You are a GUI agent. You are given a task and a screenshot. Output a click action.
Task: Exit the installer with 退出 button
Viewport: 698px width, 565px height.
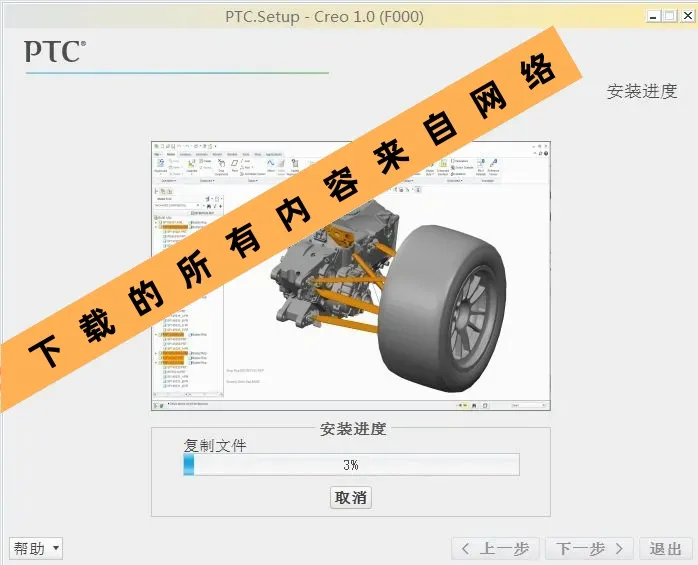pos(666,549)
